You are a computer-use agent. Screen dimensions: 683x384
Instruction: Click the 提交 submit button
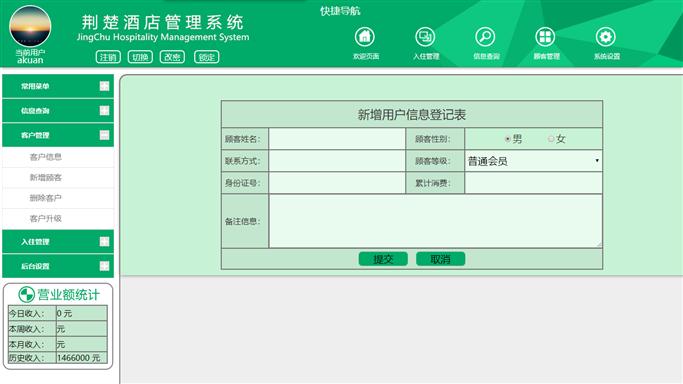pos(383,259)
